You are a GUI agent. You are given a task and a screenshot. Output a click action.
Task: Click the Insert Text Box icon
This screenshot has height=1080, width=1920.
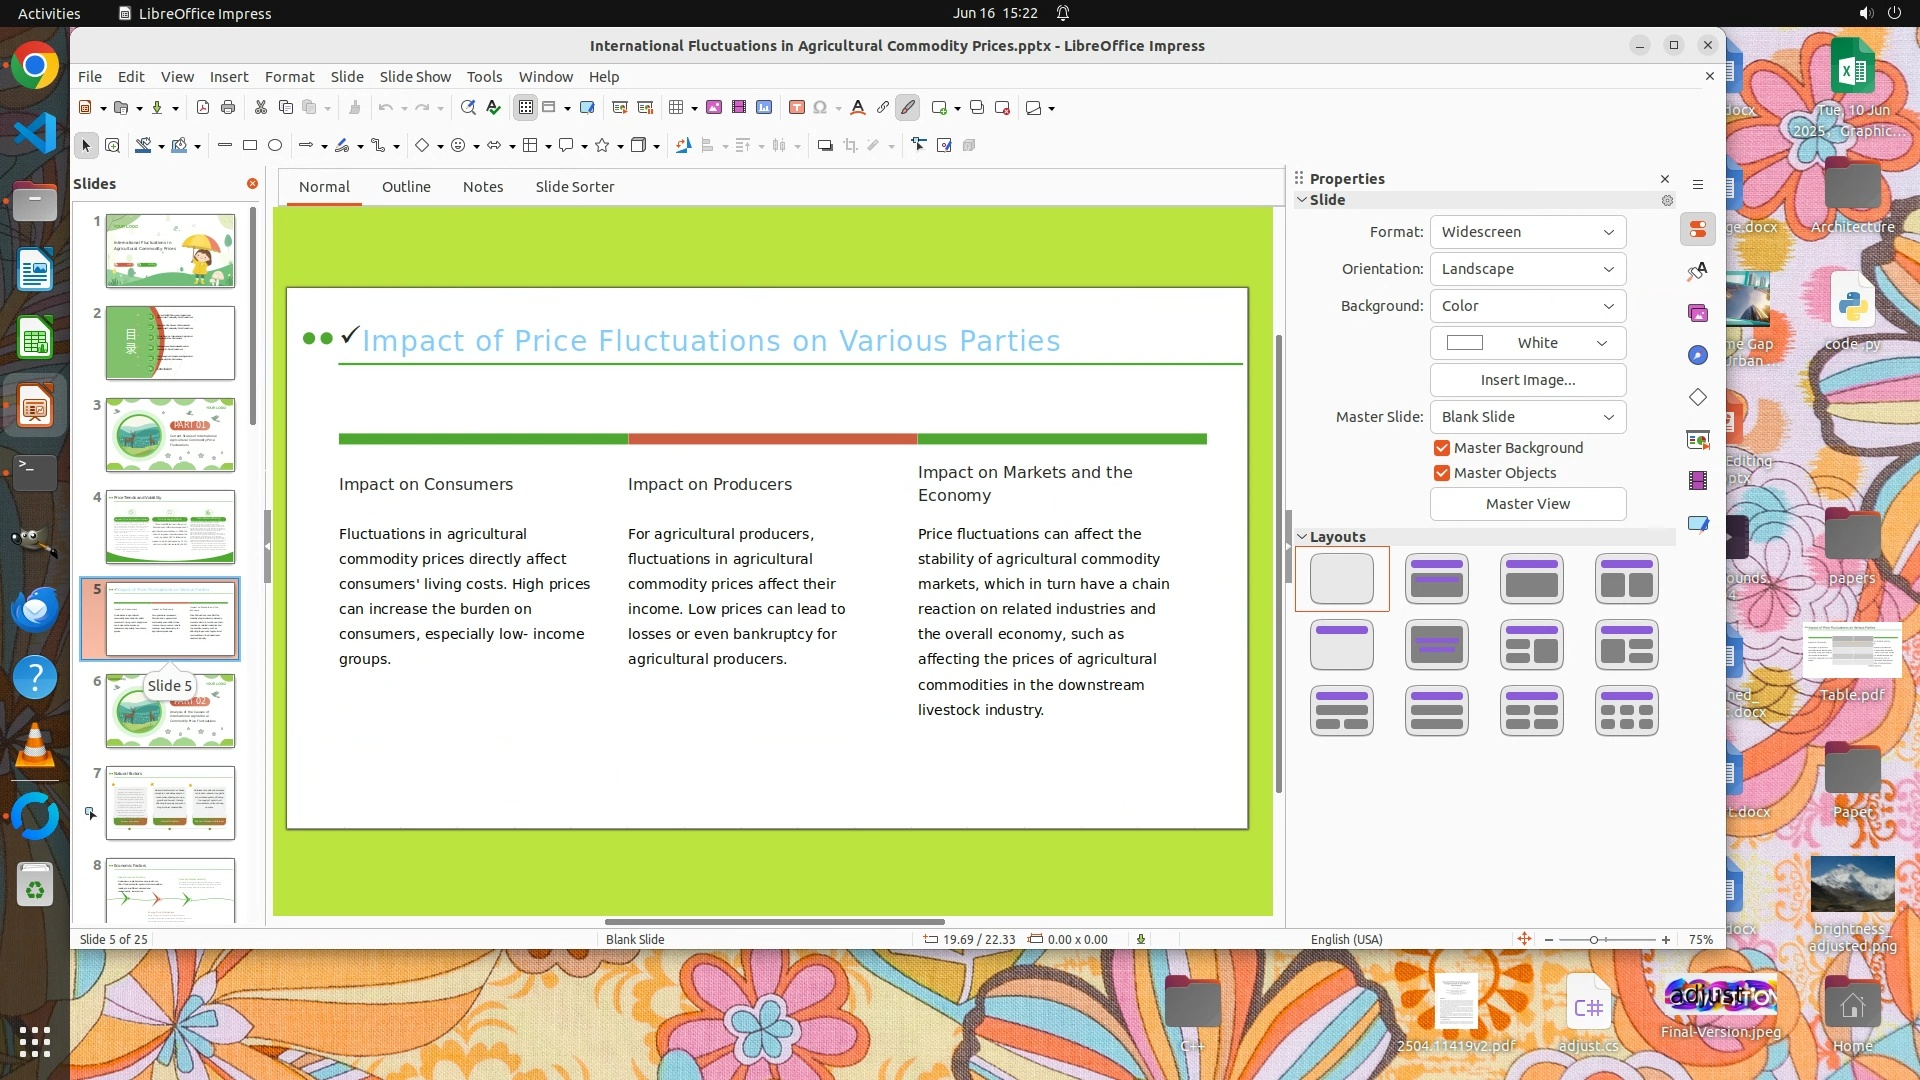[797, 108]
